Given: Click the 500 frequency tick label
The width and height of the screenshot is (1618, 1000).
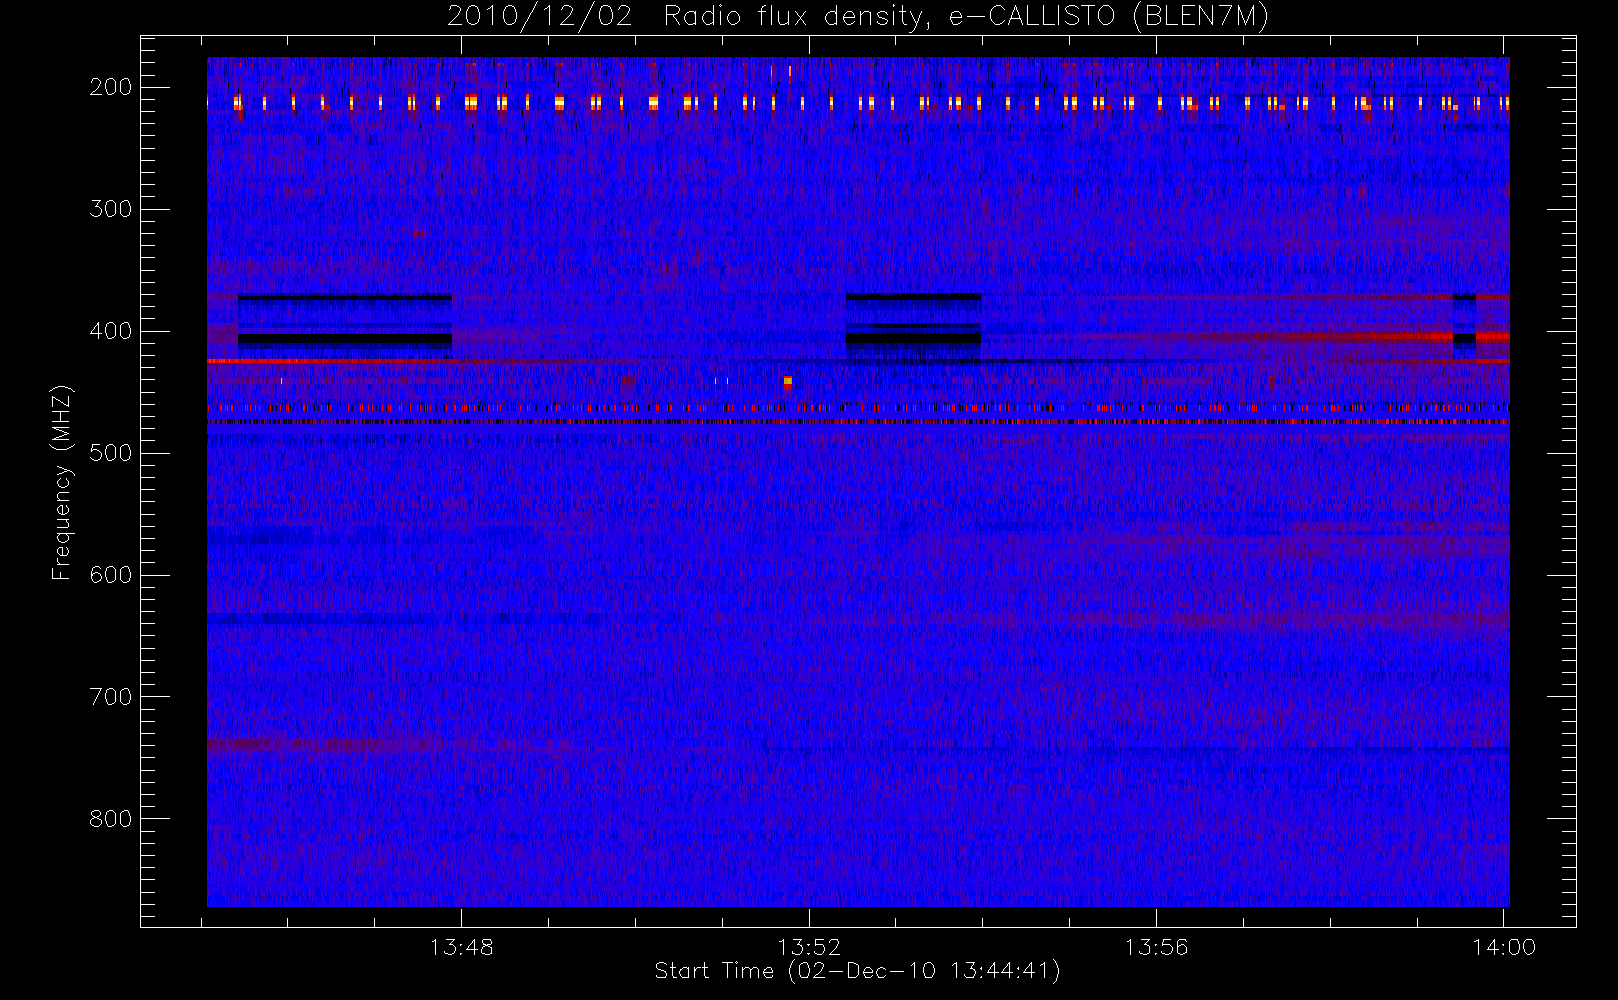Looking at the screenshot, I should (111, 453).
